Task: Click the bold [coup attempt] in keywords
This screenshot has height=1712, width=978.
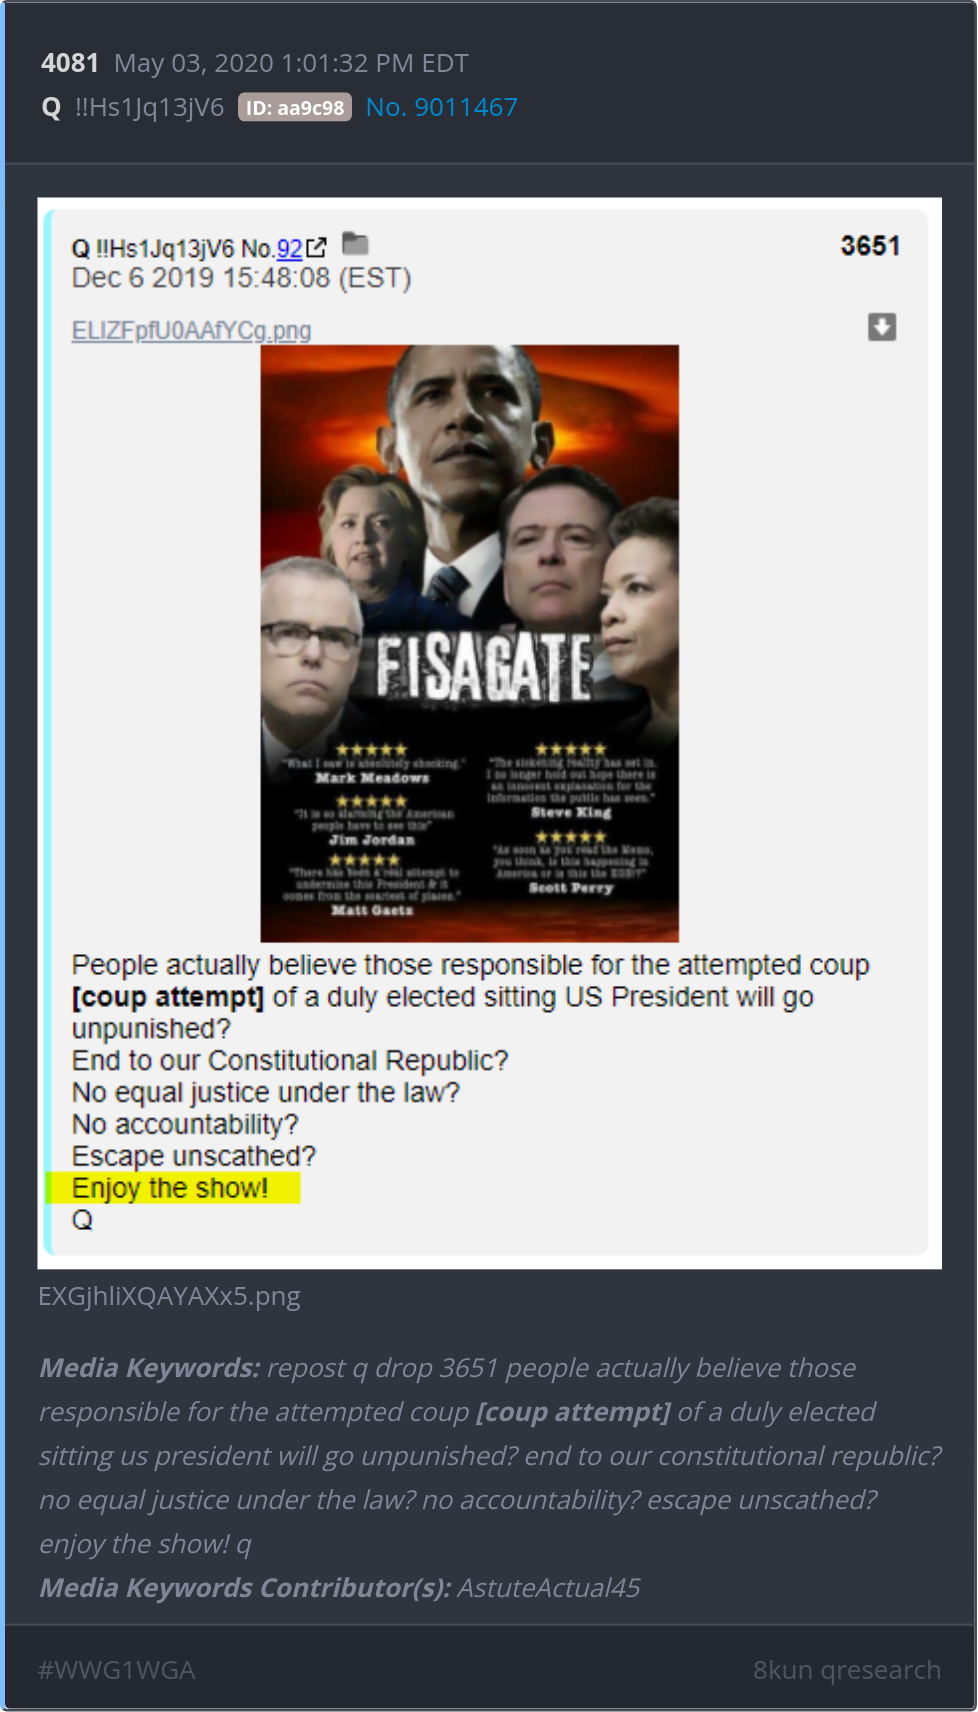Action: (573, 1412)
